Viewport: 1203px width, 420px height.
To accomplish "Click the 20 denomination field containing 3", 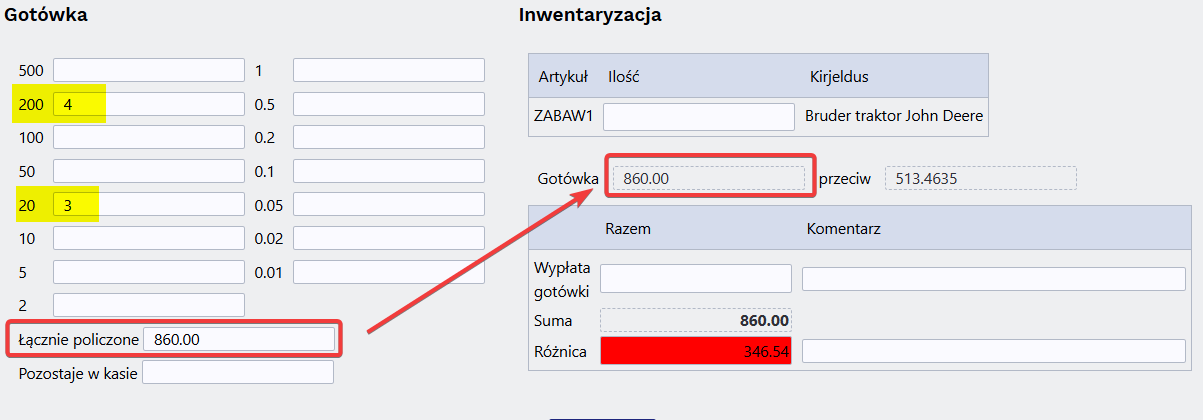I will [x=148, y=204].
